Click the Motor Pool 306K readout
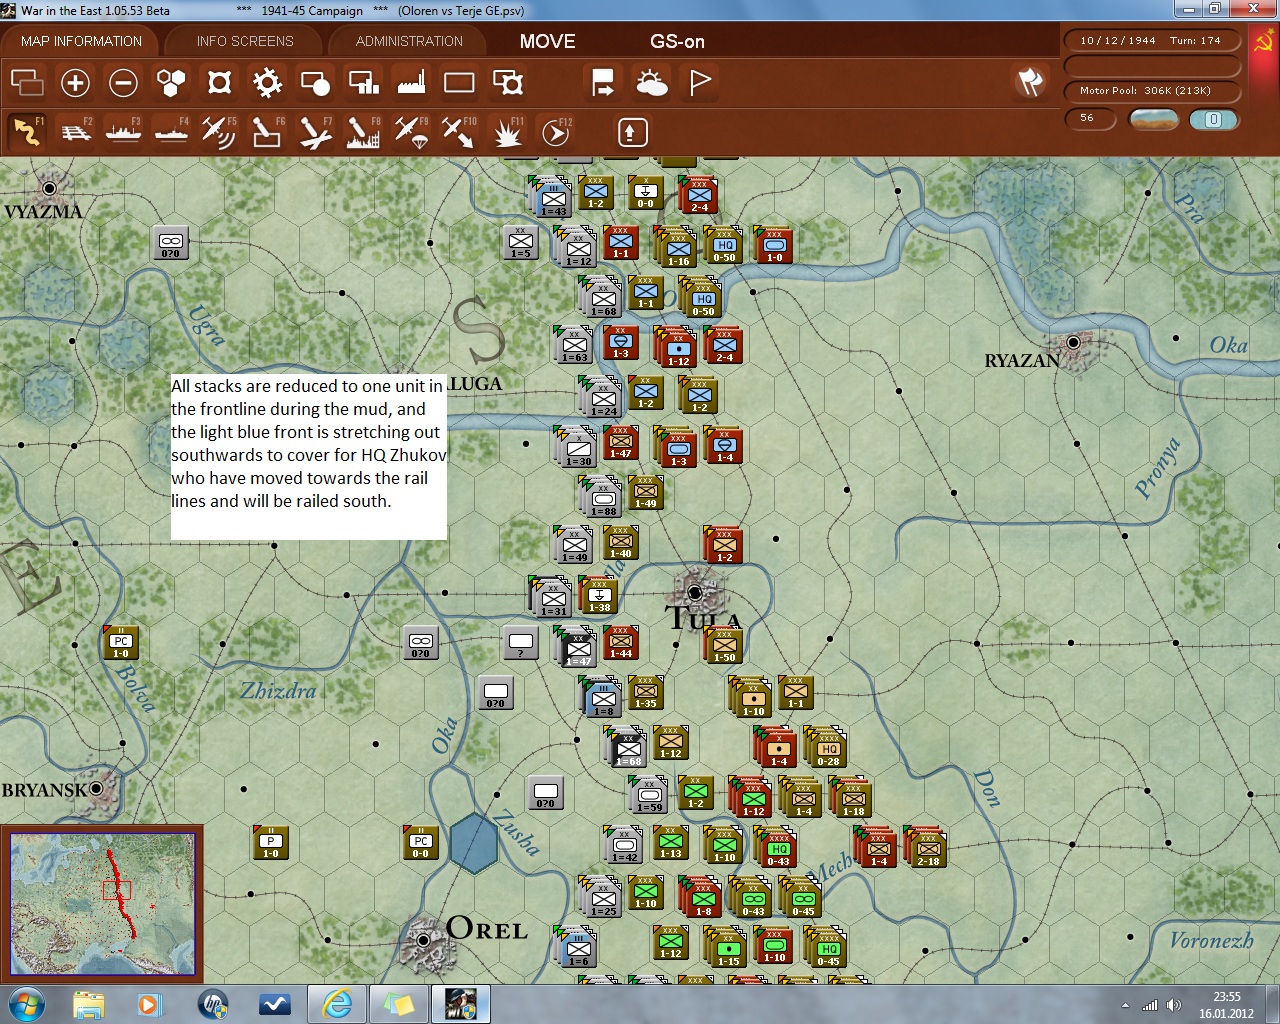This screenshot has height=1024, width=1280. pyautogui.click(x=1151, y=90)
